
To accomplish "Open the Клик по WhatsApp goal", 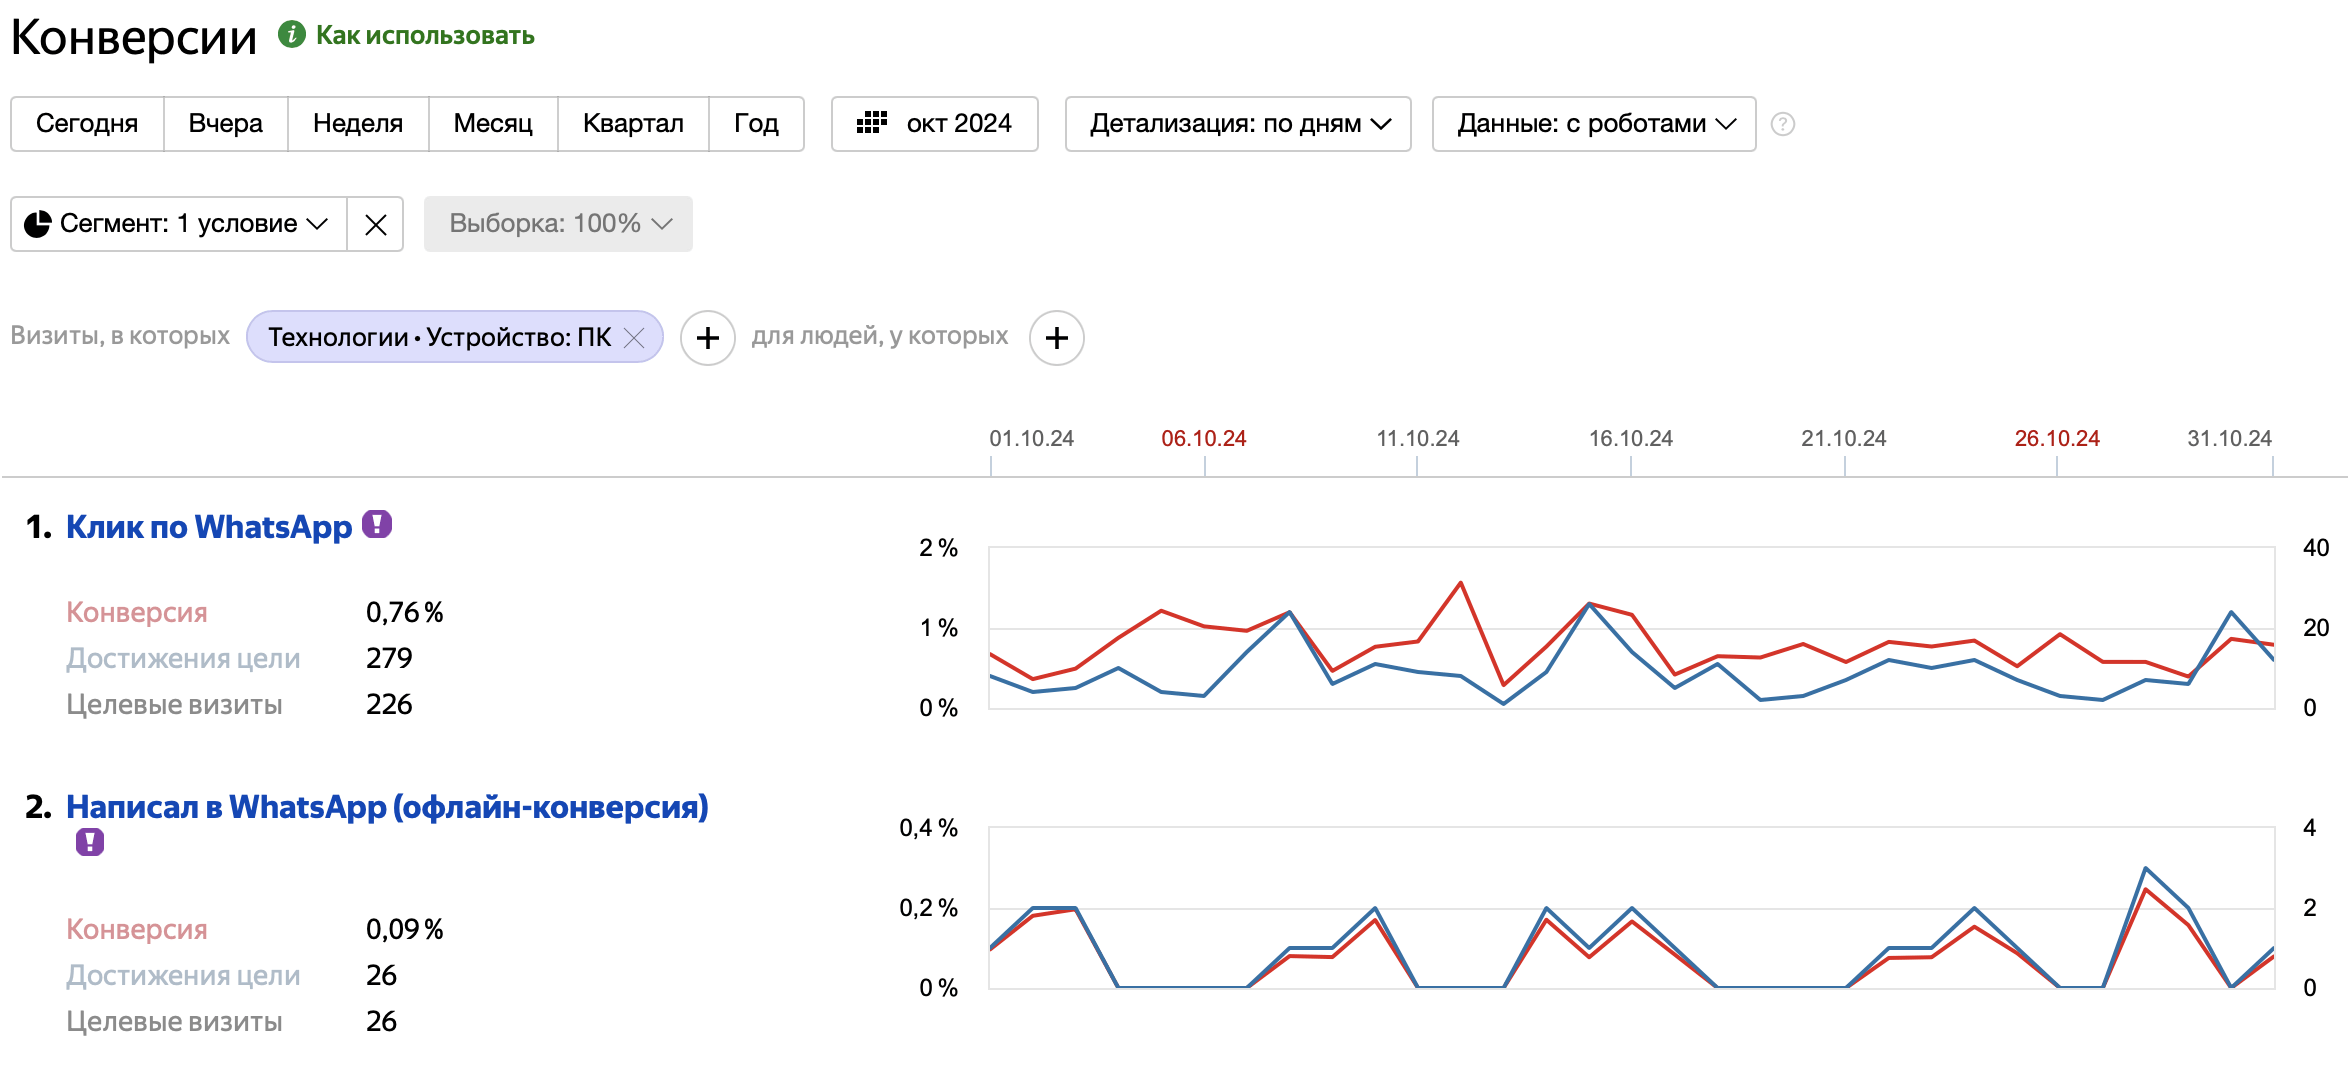I will (x=209, y=527).
